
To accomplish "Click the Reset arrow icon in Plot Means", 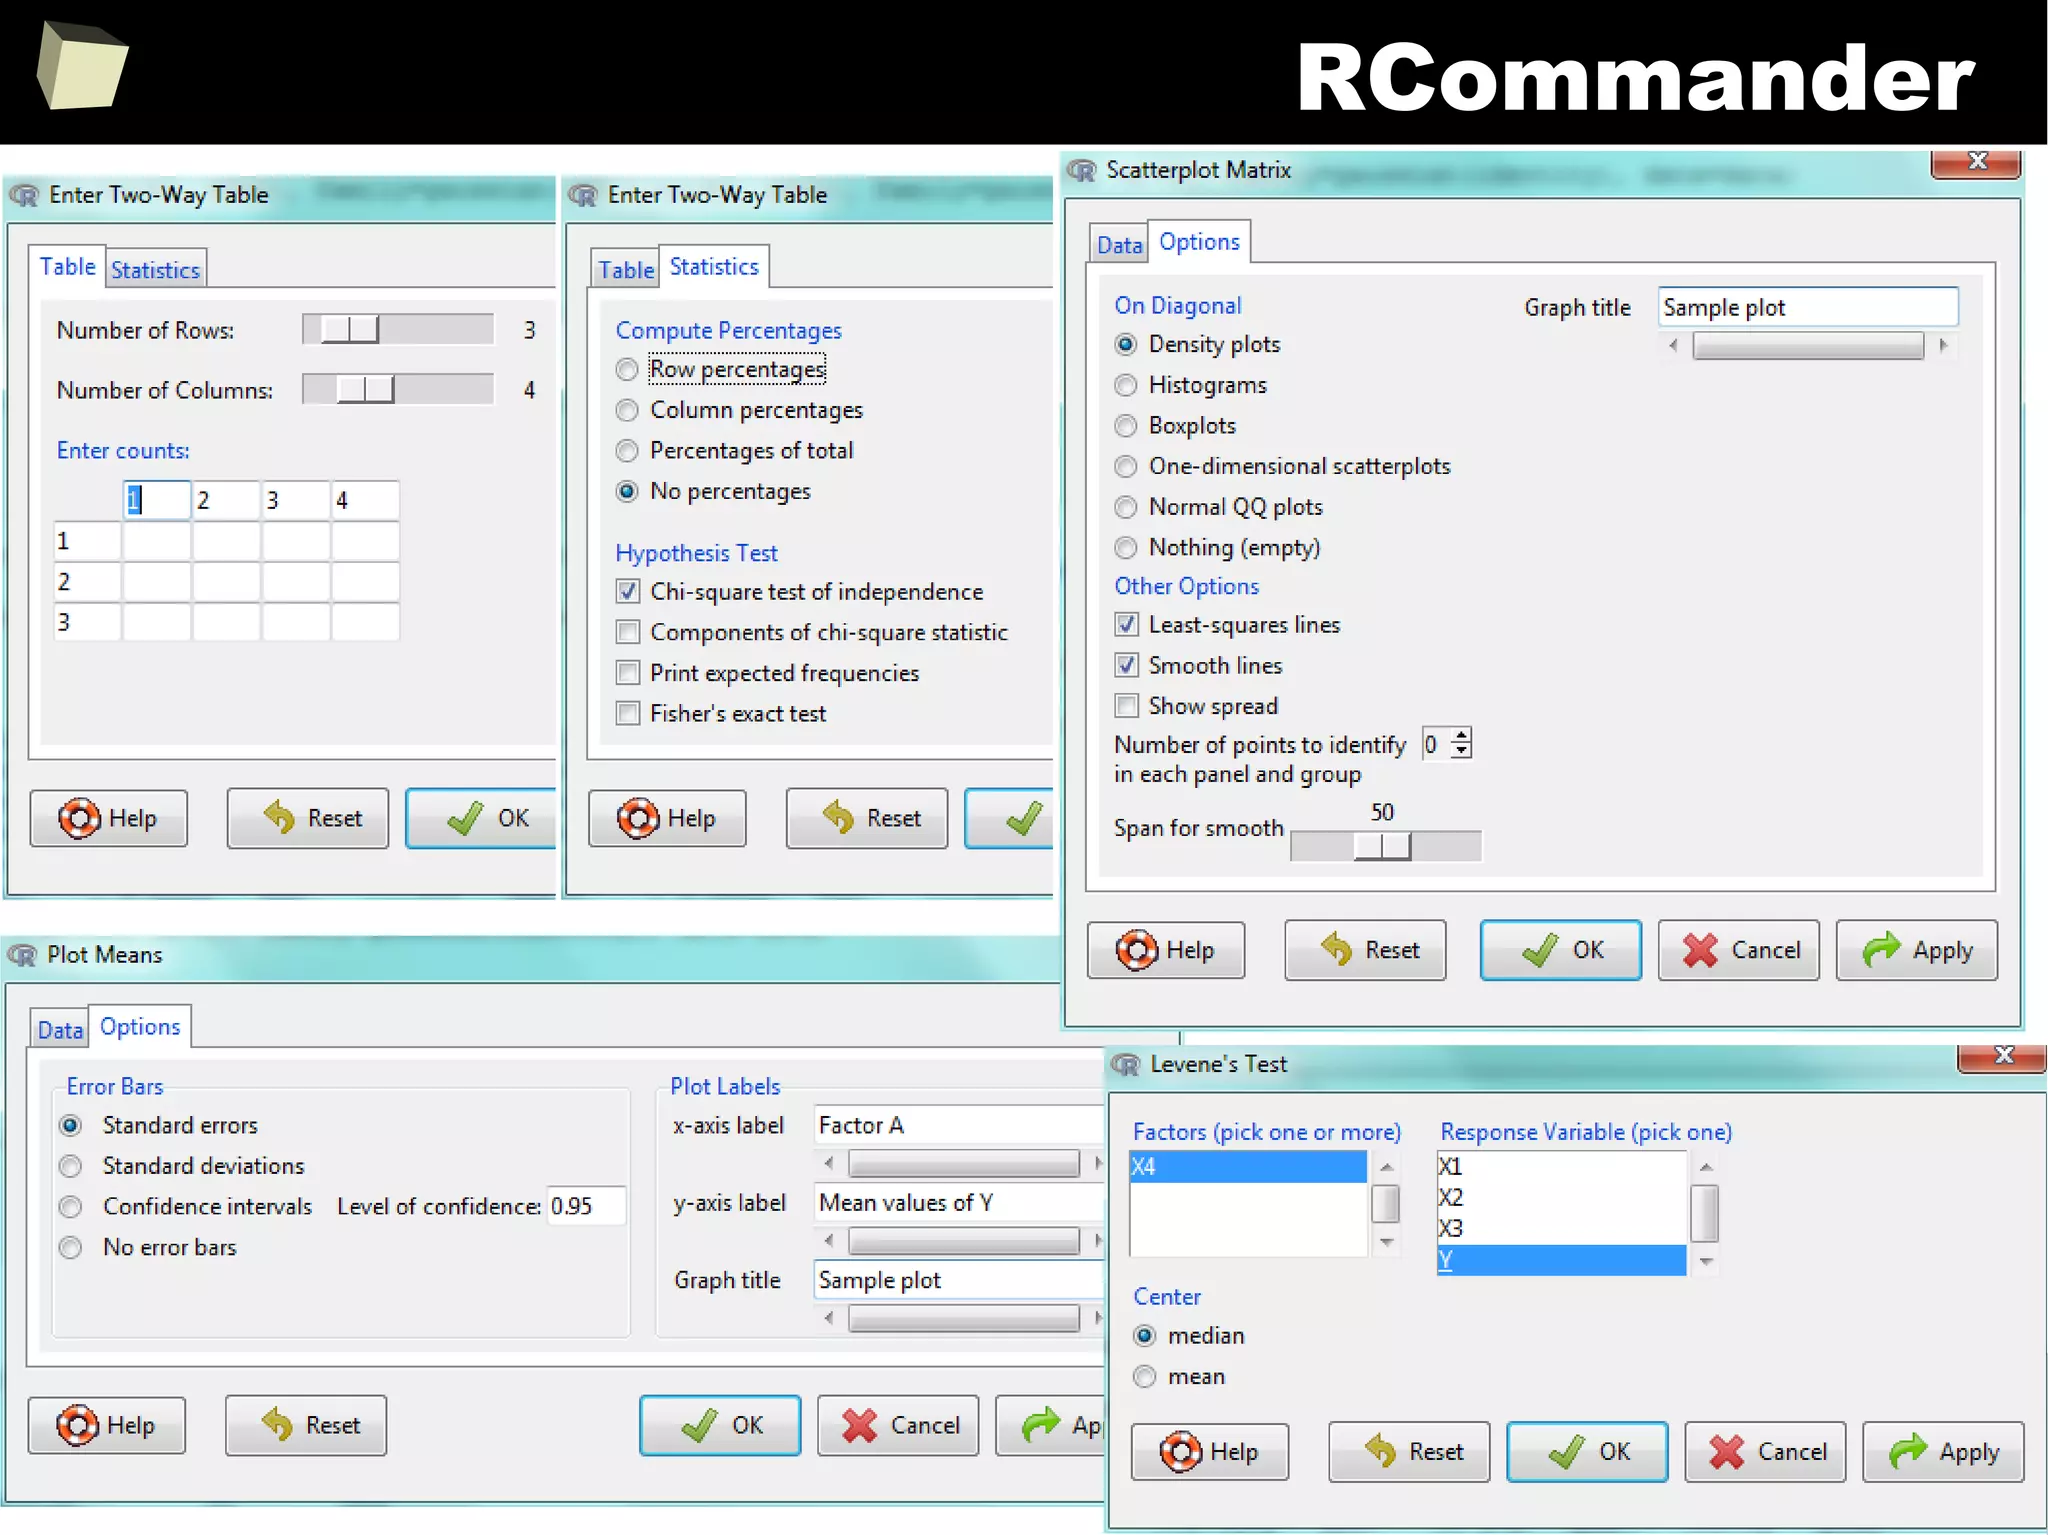I will pos(277,1424).
